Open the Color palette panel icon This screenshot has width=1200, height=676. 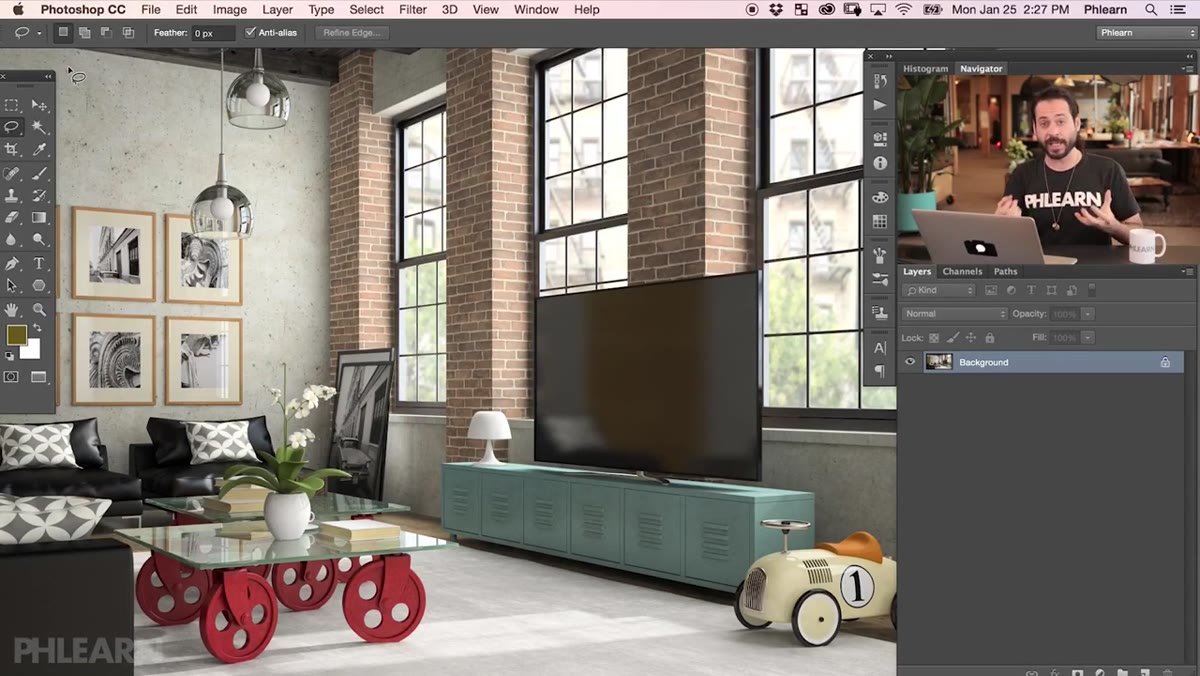coord(880,197)
